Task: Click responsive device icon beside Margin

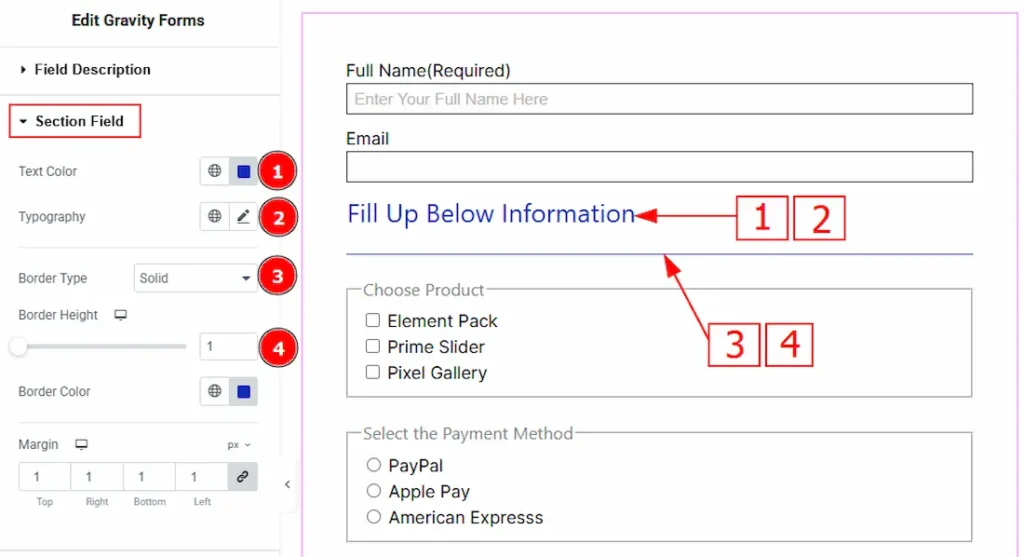Action: [x=82, y=444]
